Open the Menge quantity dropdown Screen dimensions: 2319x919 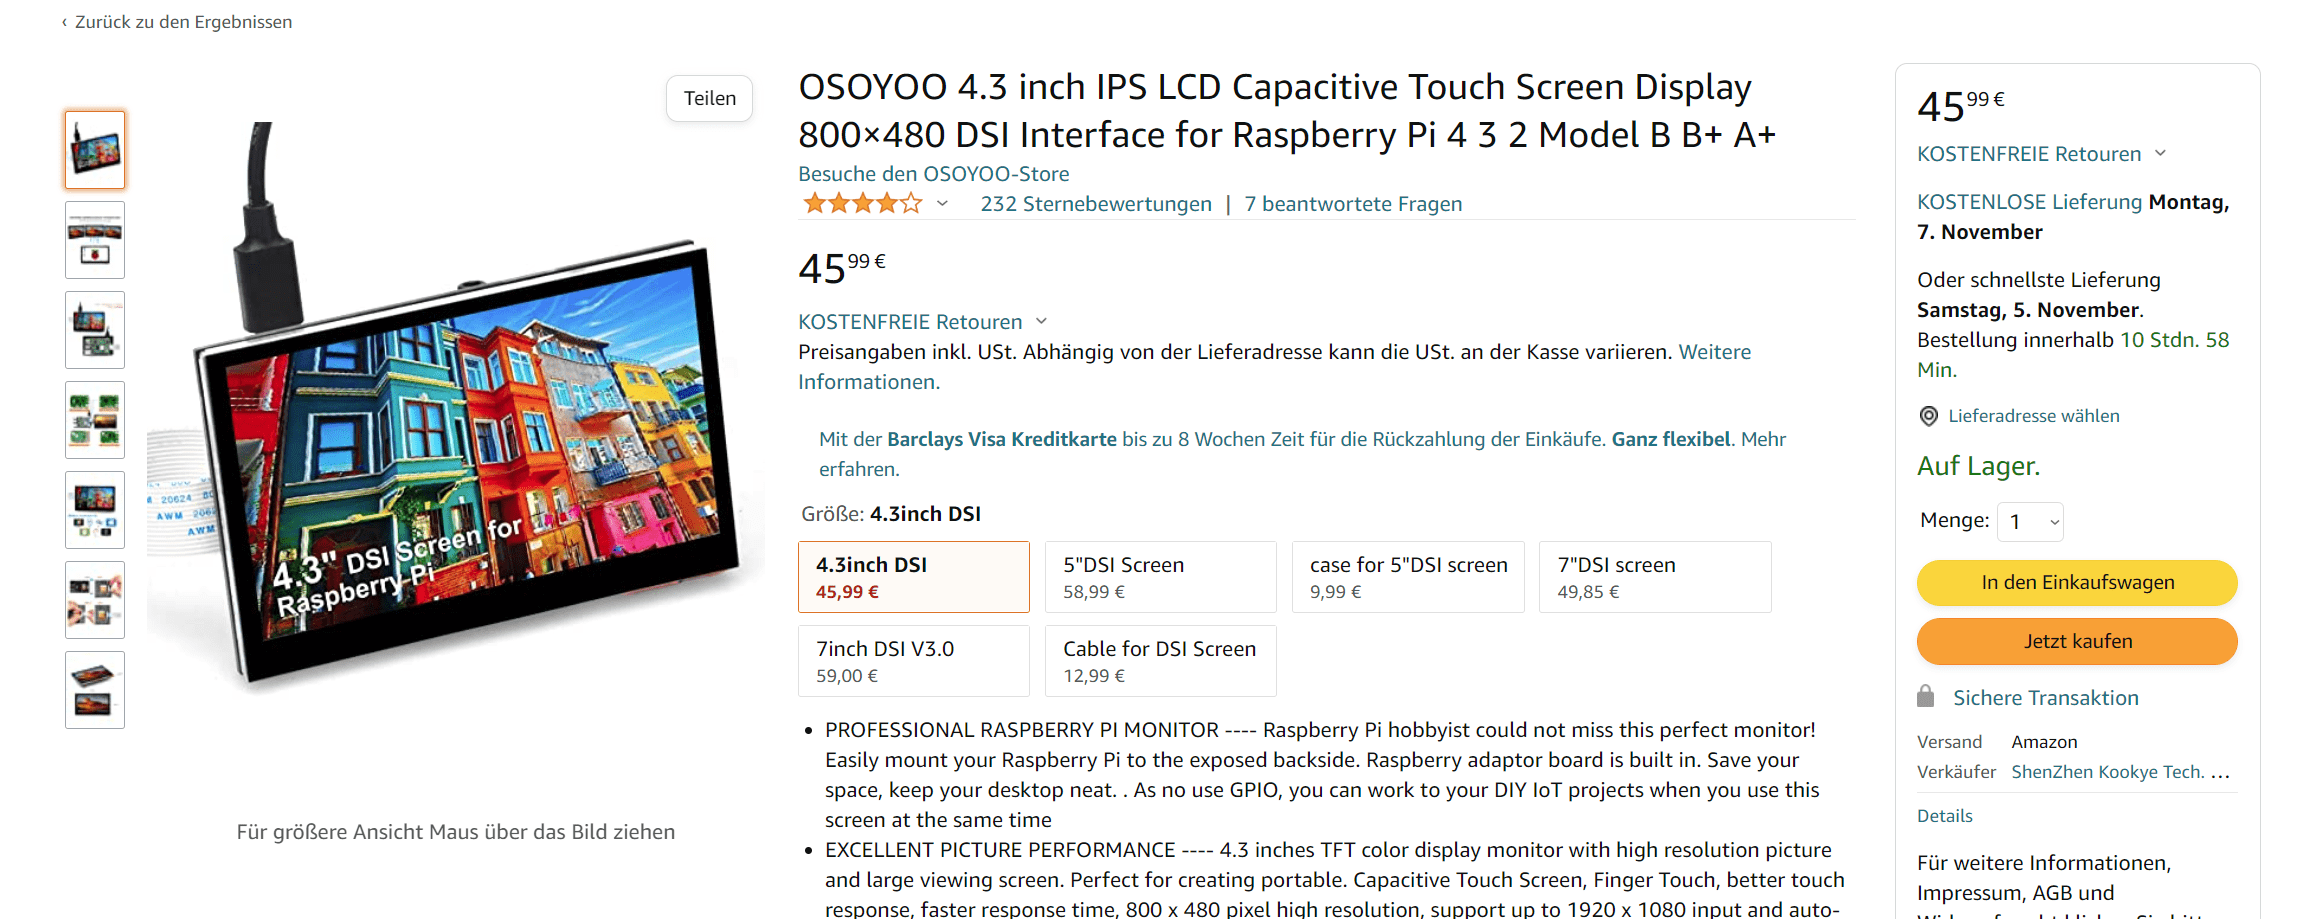[x=2030, y=522]
